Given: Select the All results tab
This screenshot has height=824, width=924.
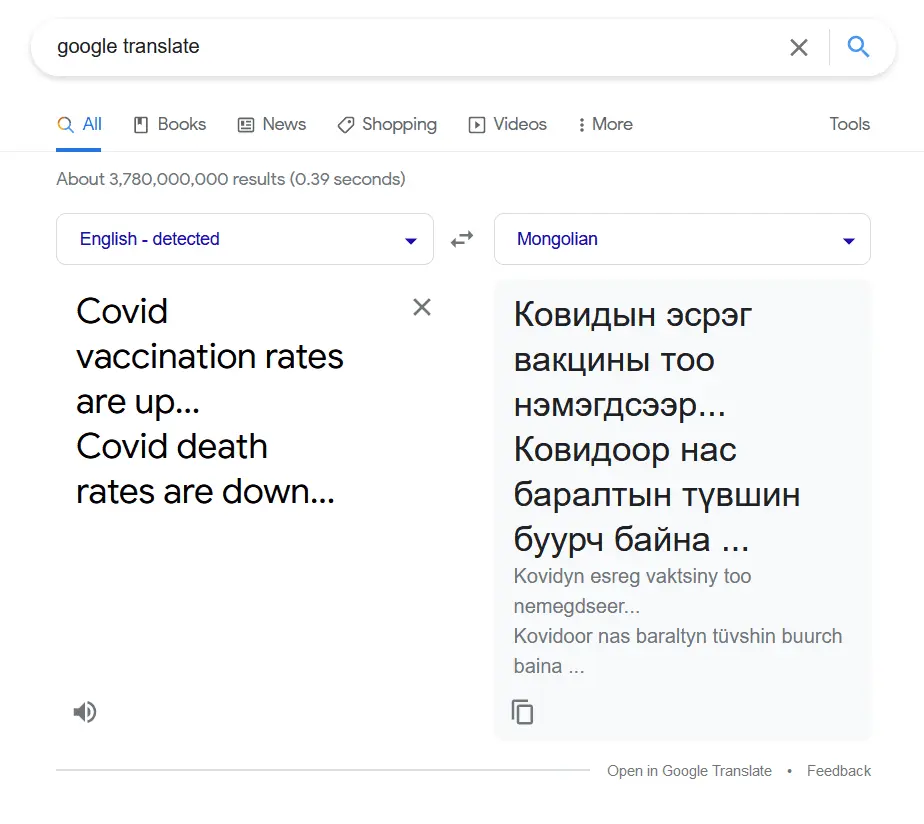Looking at the screenshot, I should tap(80, 125).
